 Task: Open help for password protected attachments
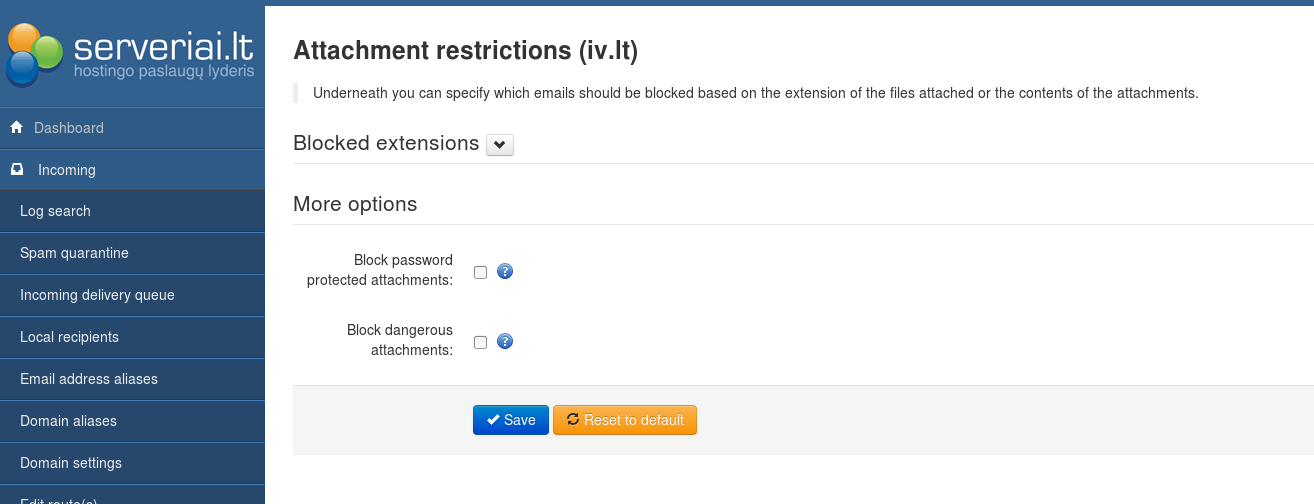click(505, 271)
